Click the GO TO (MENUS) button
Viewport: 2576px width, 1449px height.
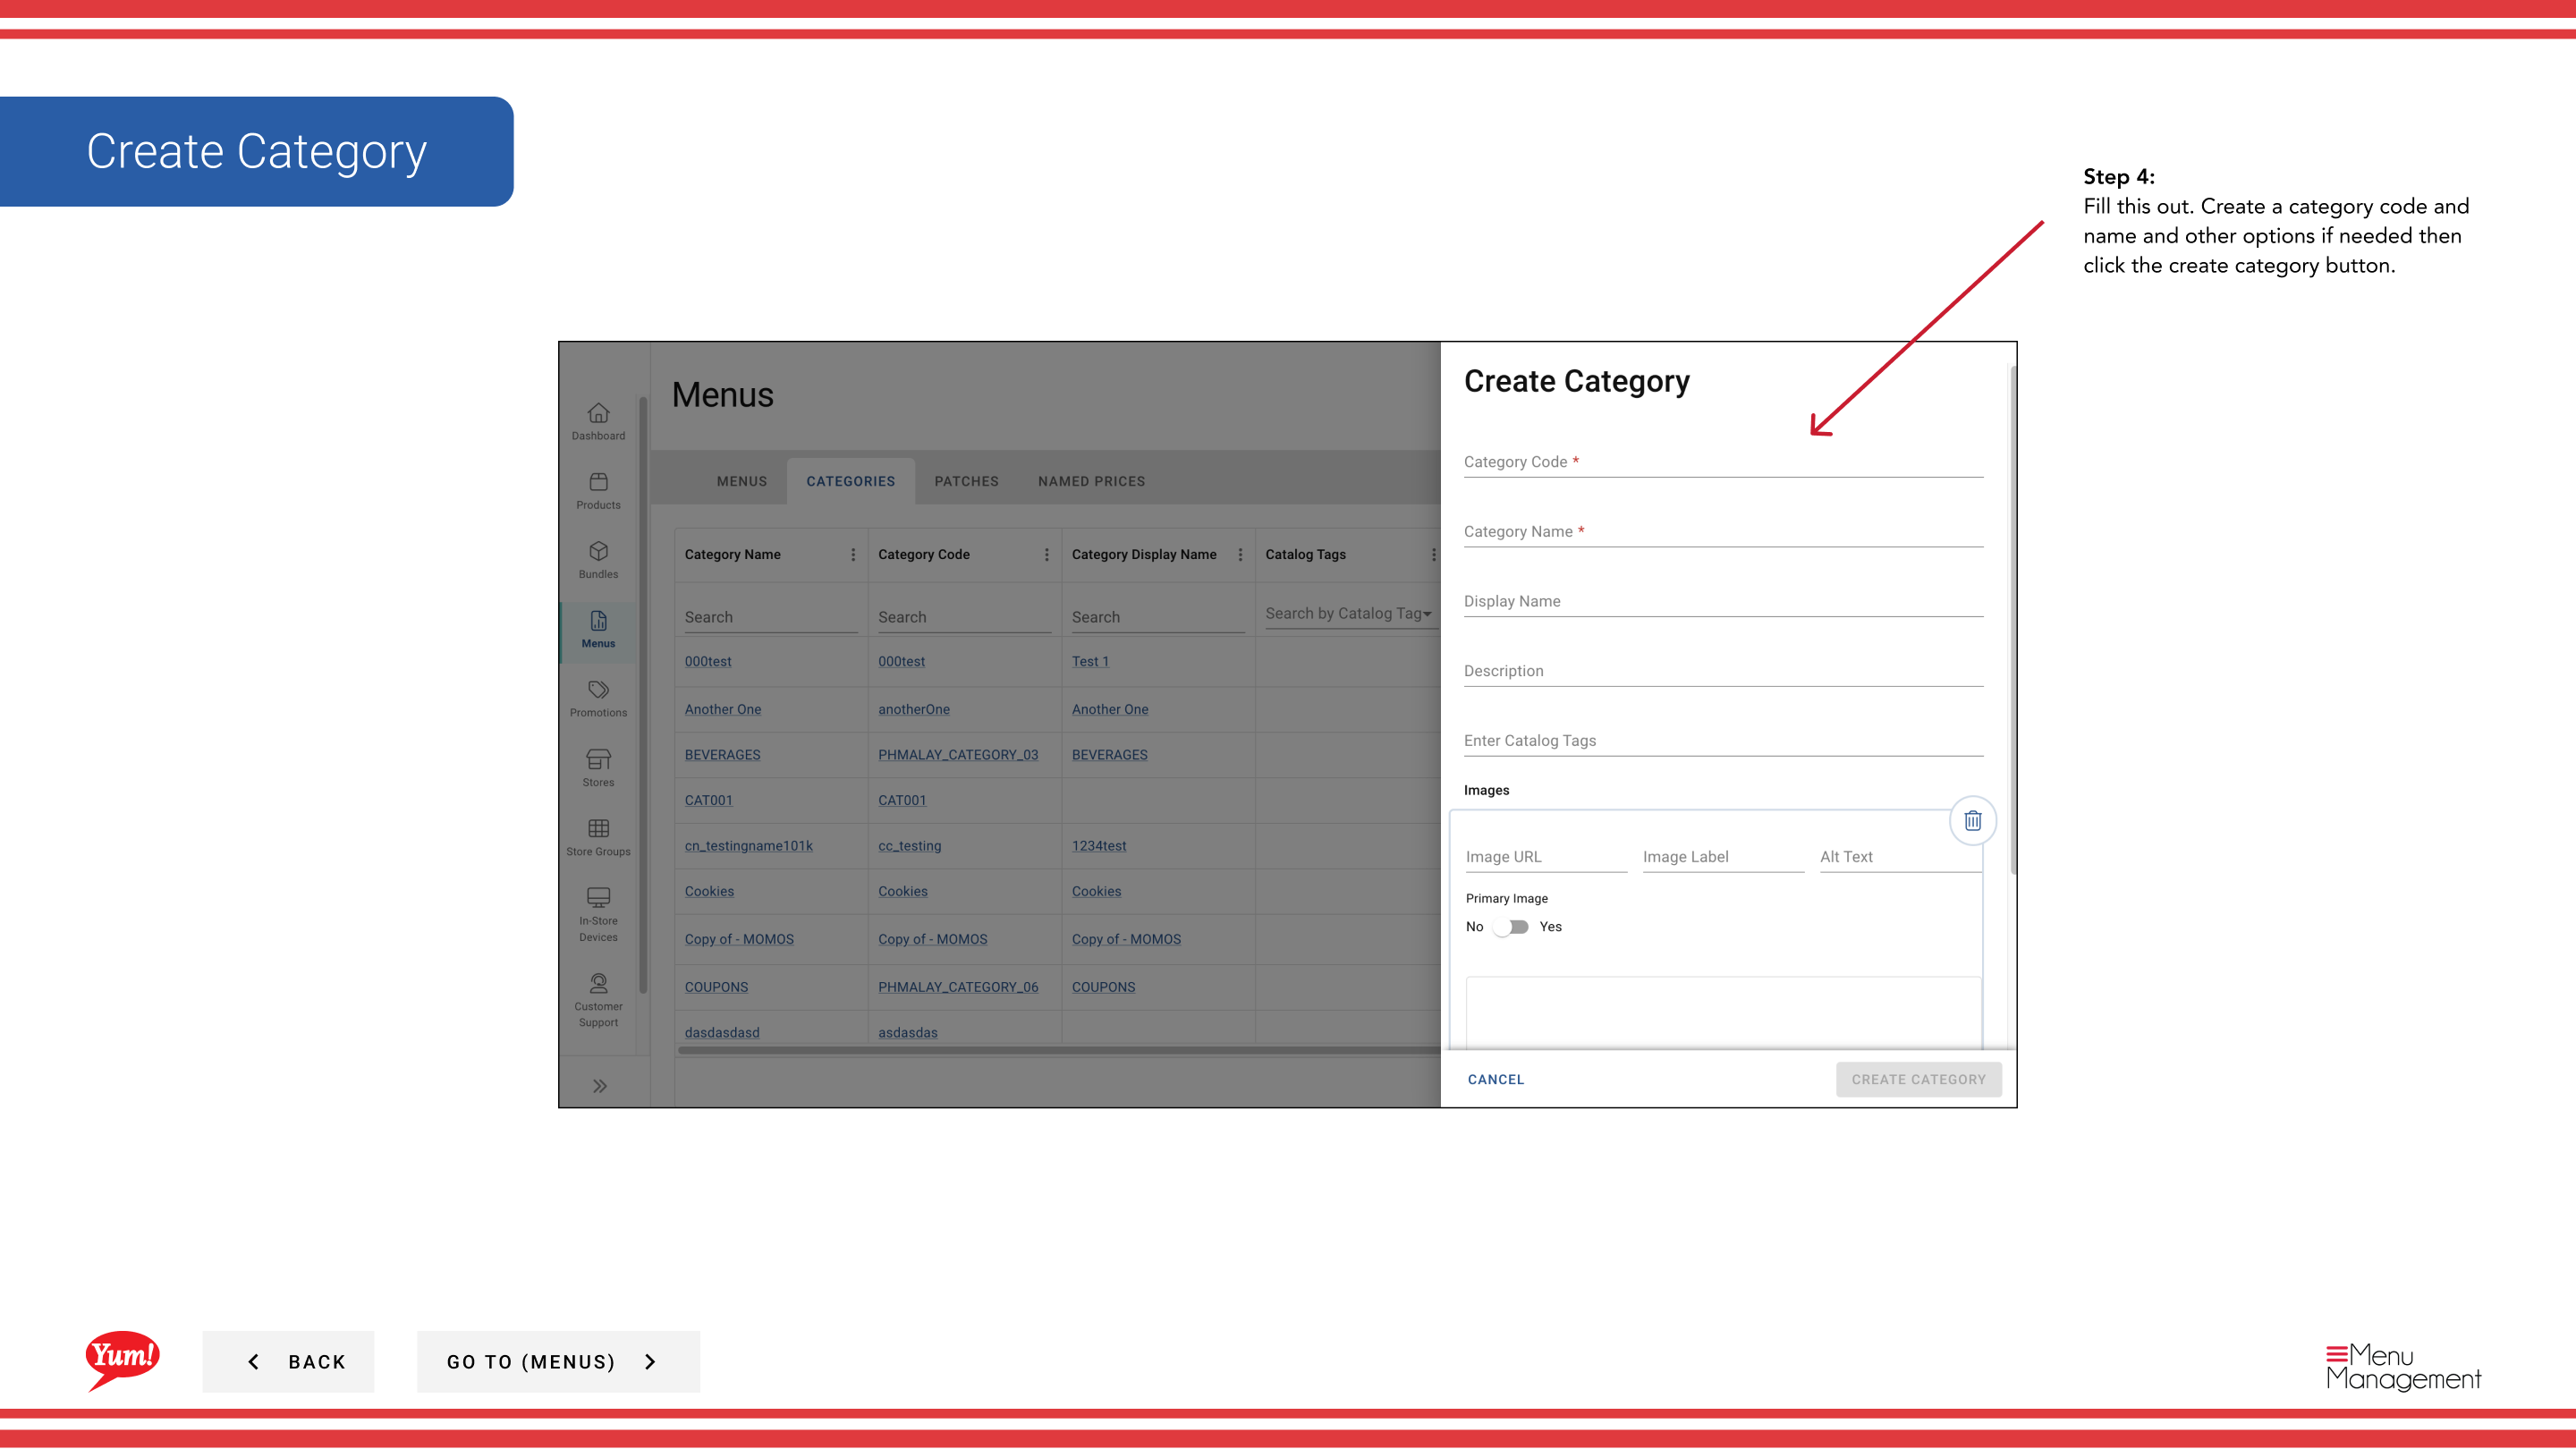tap(558, 1362)
